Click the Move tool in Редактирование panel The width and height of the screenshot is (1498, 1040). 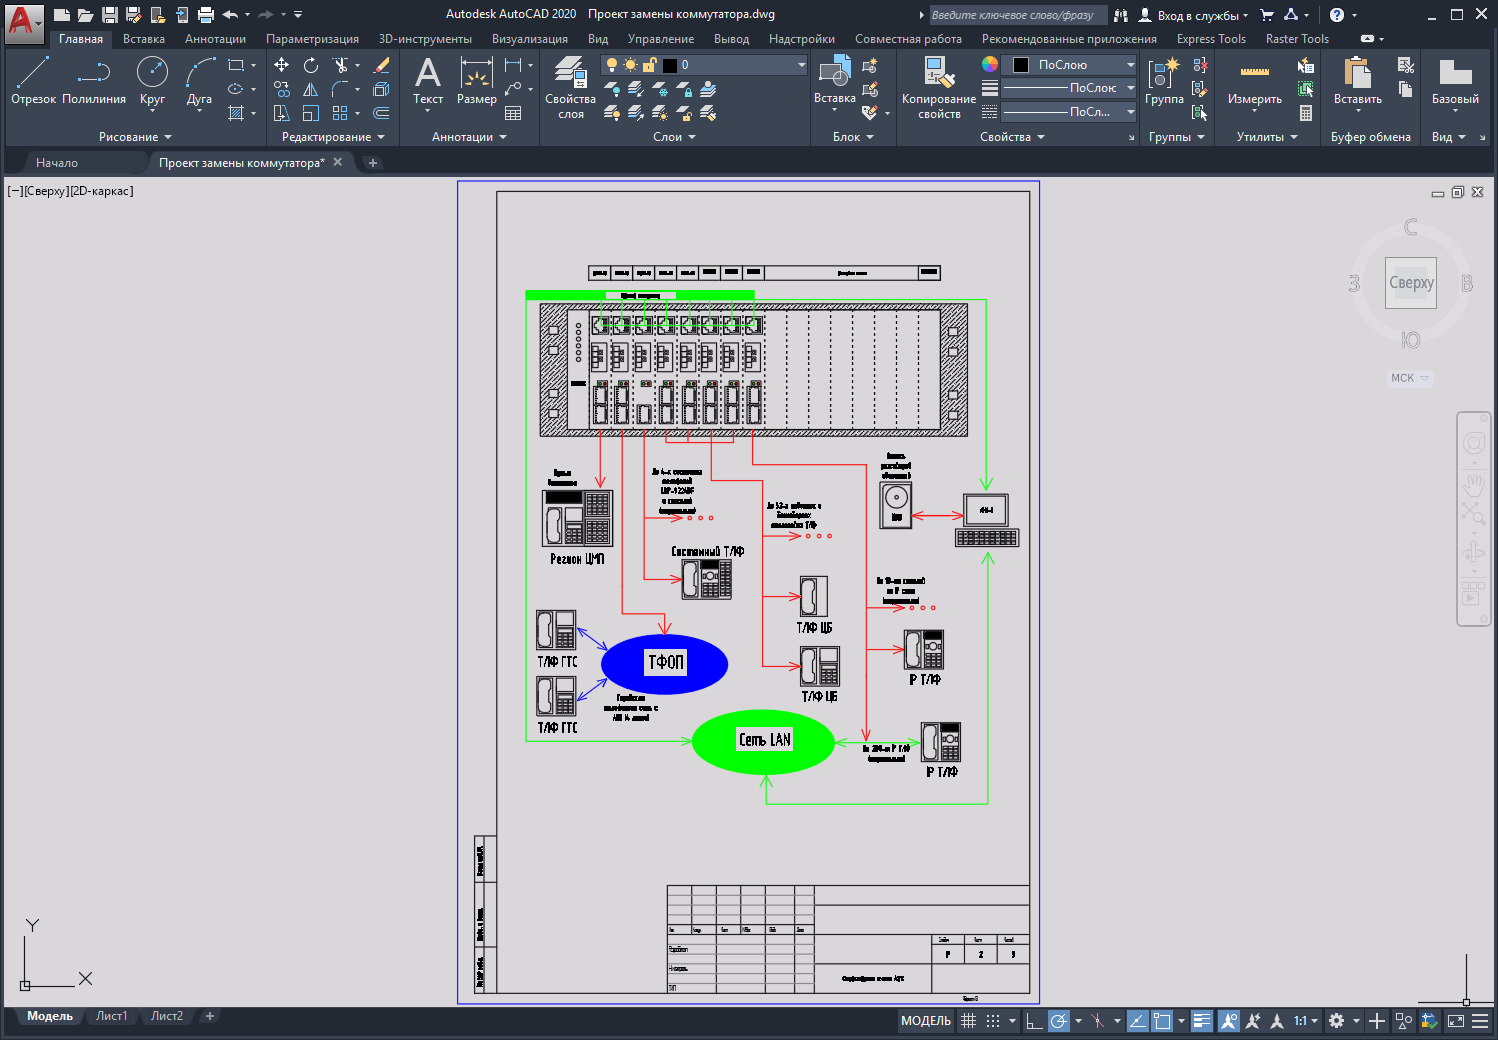click(x=282, y=65)
